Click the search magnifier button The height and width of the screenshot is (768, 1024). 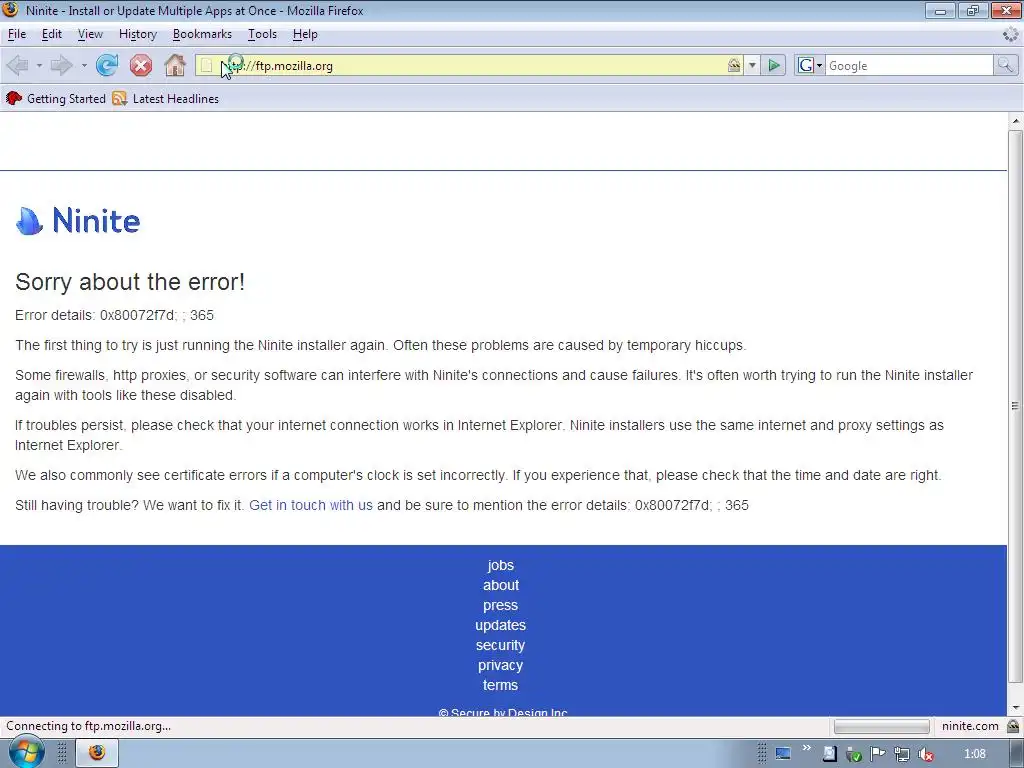[1005, 65]
